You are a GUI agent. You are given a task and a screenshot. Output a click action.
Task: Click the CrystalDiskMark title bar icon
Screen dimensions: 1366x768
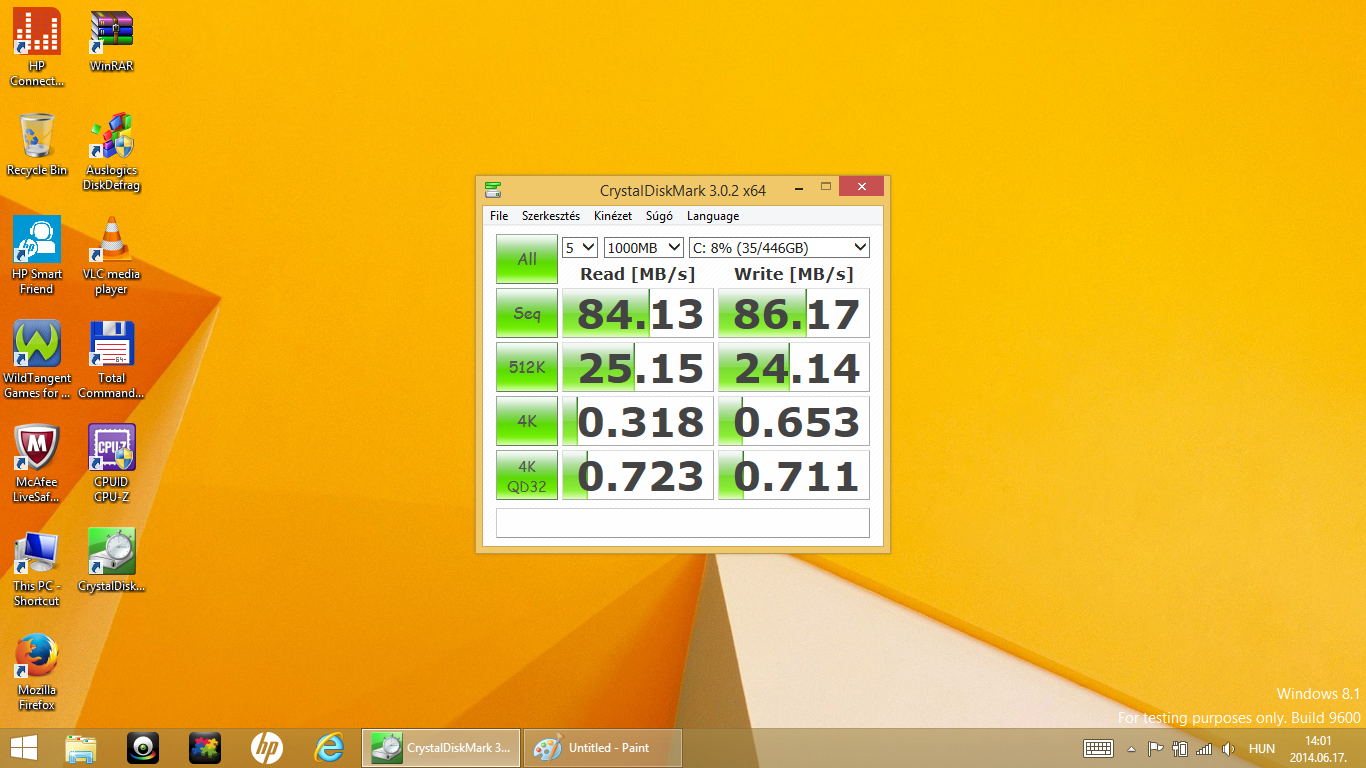point(492,190)
